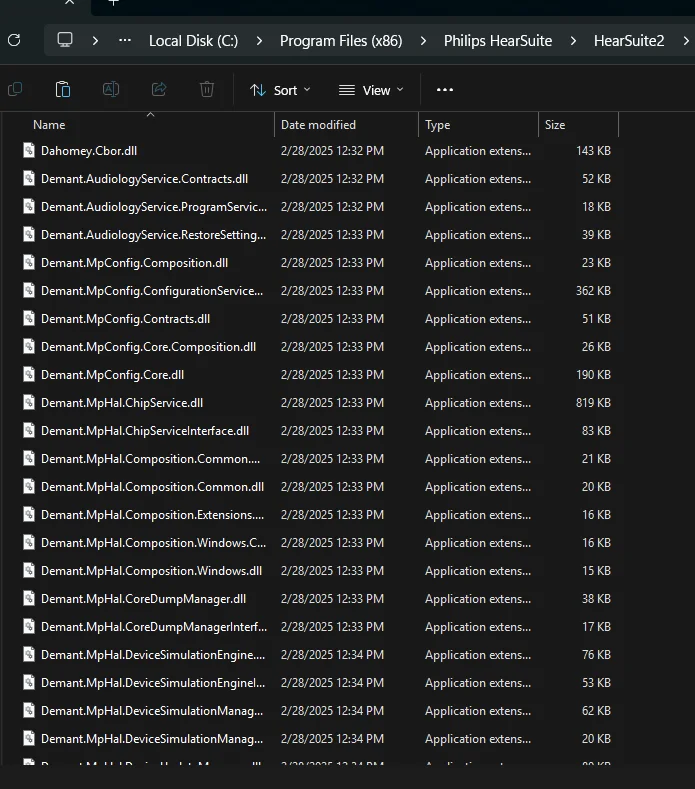Expand chevron after HearSuite2

click(686, 40)
